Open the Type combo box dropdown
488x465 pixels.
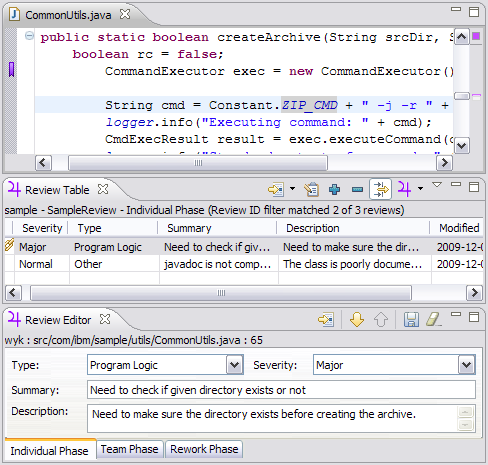click(x=234, y=365)
